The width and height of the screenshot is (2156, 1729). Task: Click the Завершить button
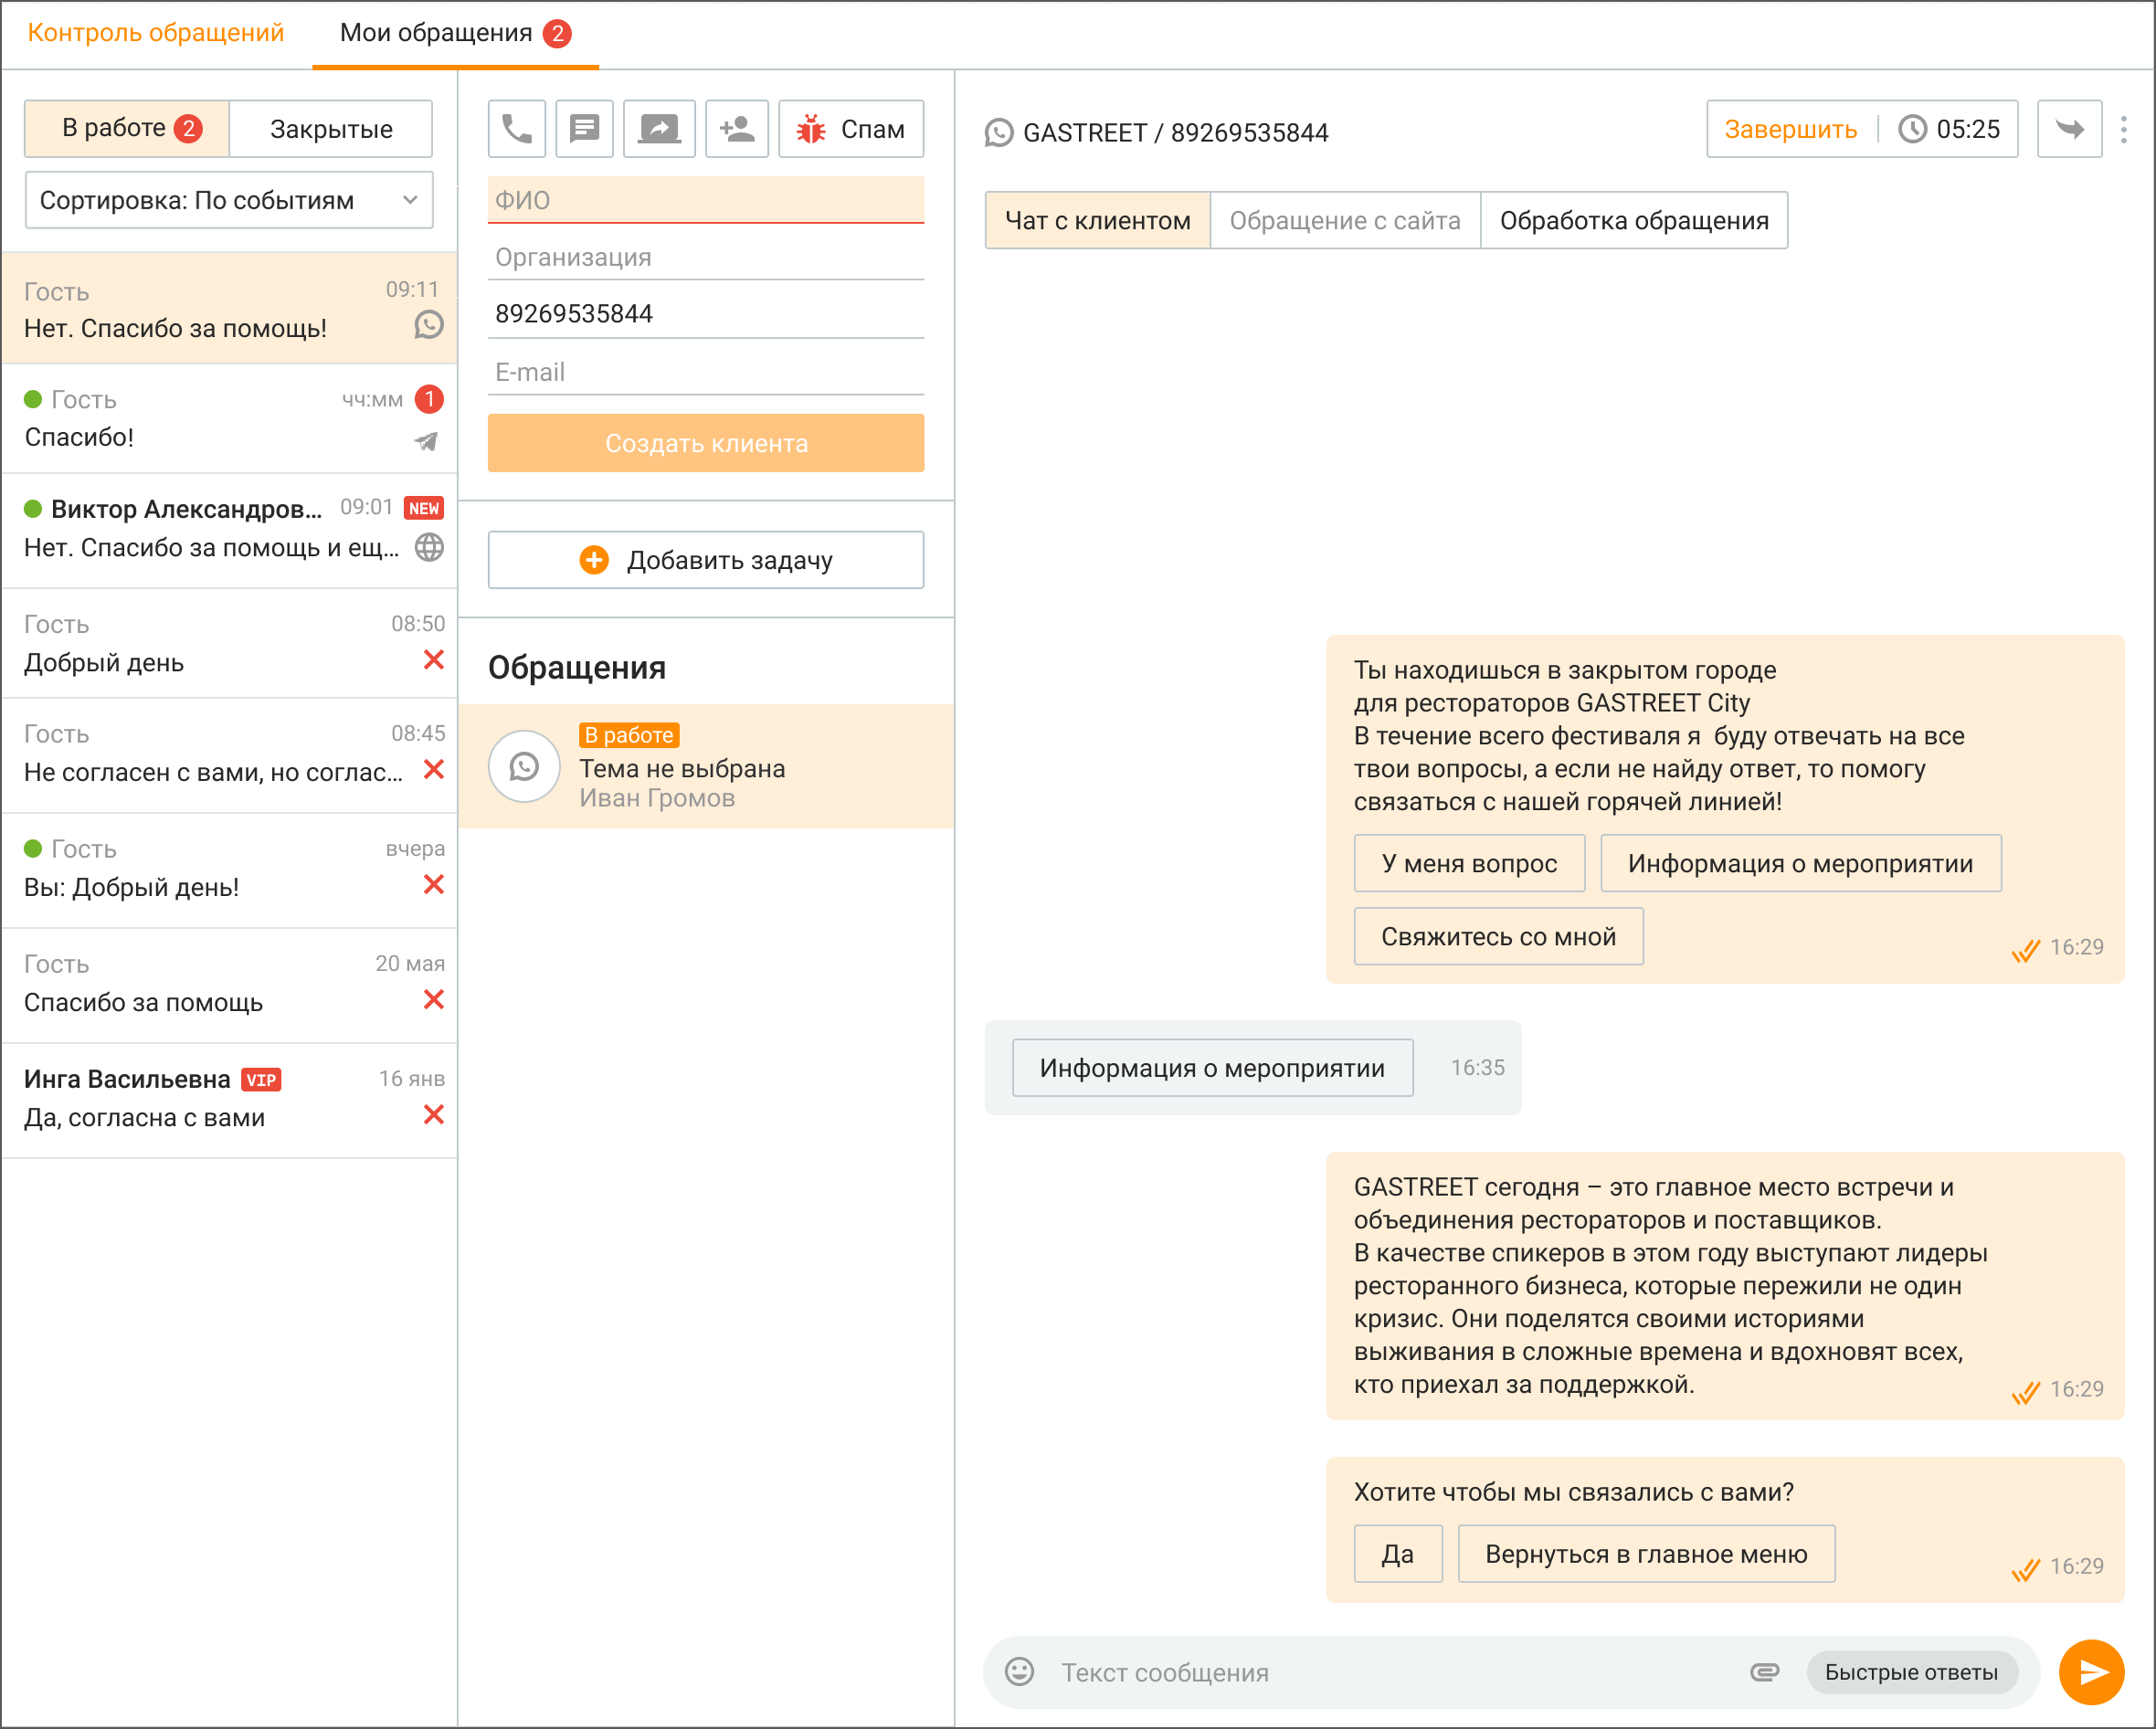coord(1791,129)
